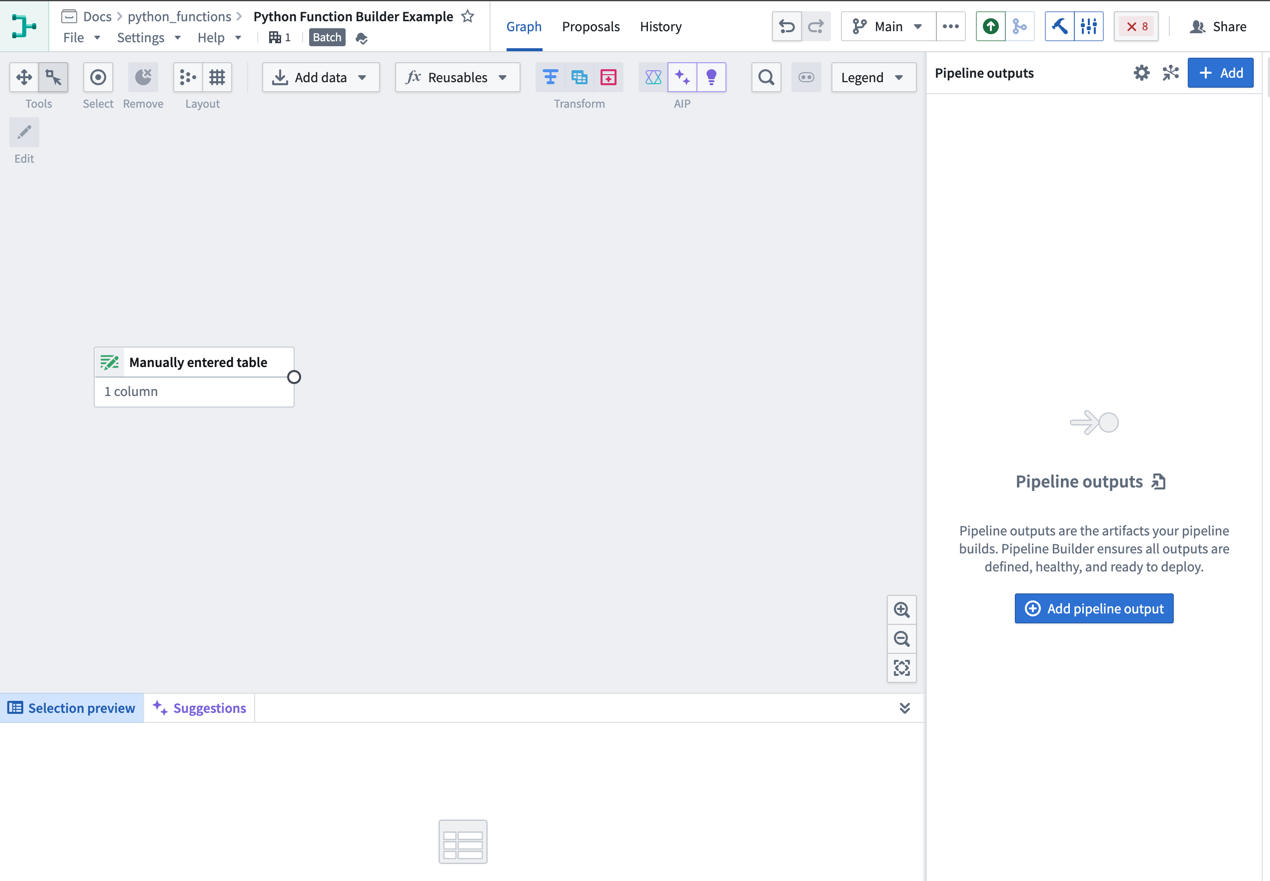Click the Edit pencil tool
The width and height of the screenshot is (1270, 881).
(24, 132)
